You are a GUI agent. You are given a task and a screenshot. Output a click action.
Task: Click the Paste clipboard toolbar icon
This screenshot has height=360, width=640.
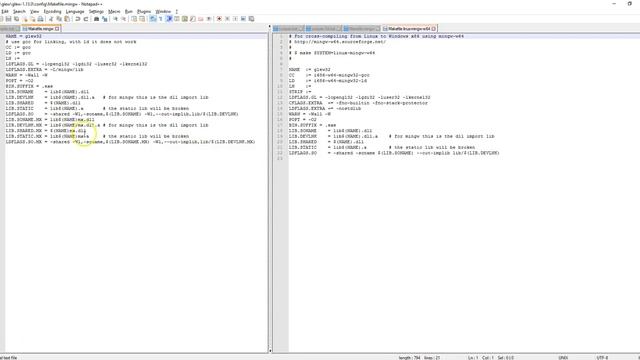point(67,19)
